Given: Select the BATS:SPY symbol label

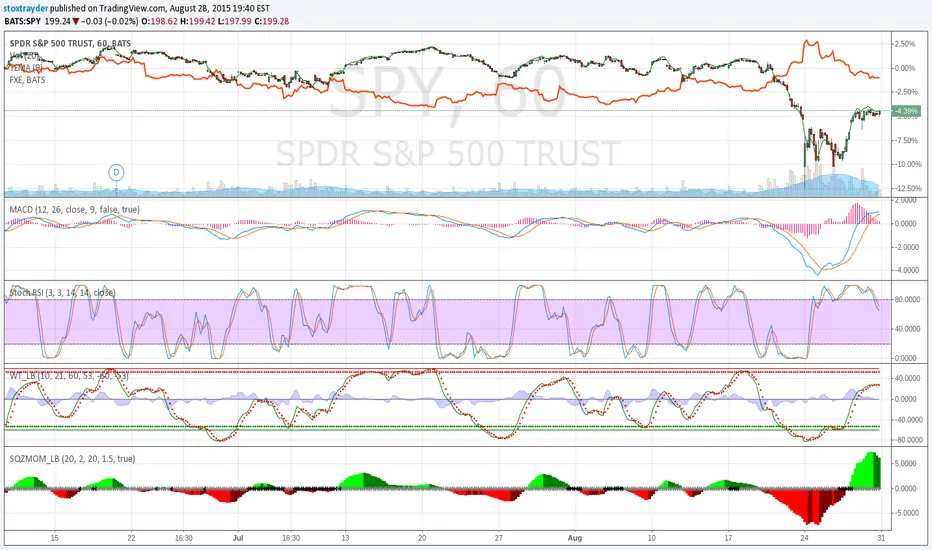Looking at the screenshot, I should pos(22,21).
